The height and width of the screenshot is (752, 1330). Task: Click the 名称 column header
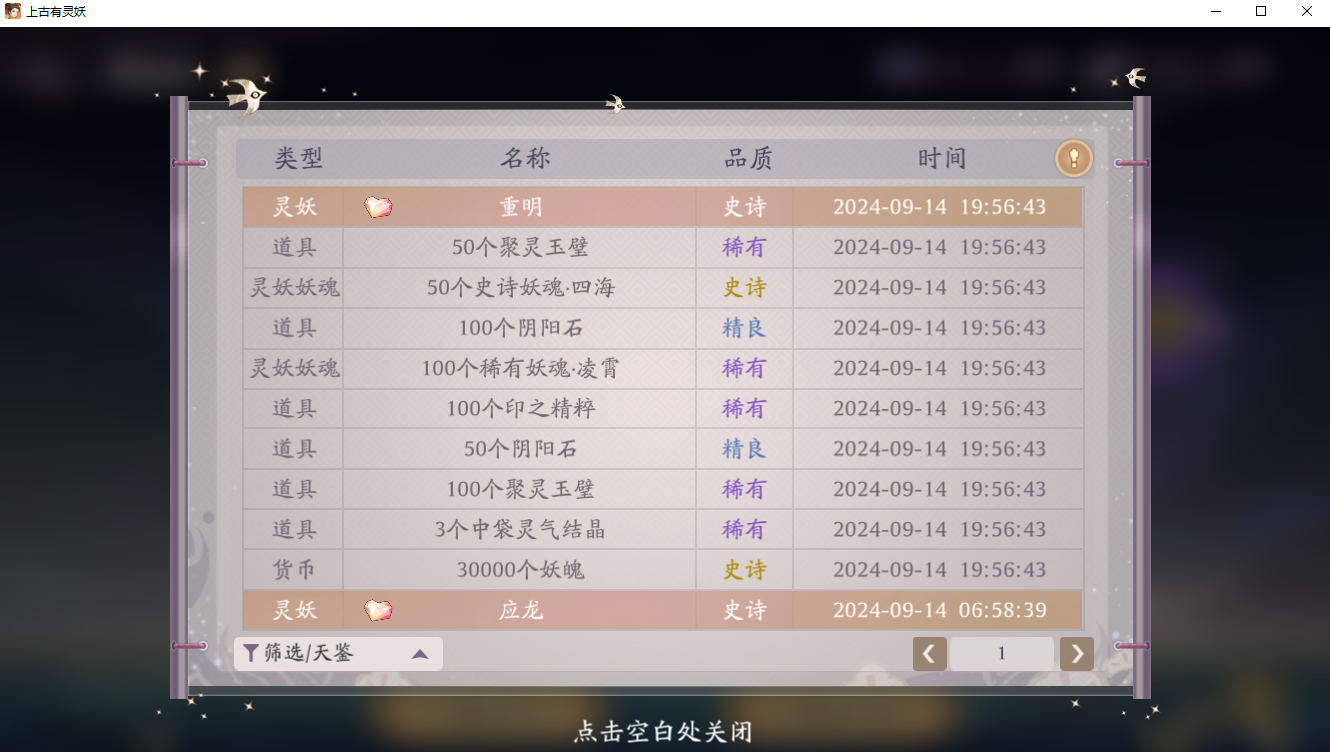526,158
